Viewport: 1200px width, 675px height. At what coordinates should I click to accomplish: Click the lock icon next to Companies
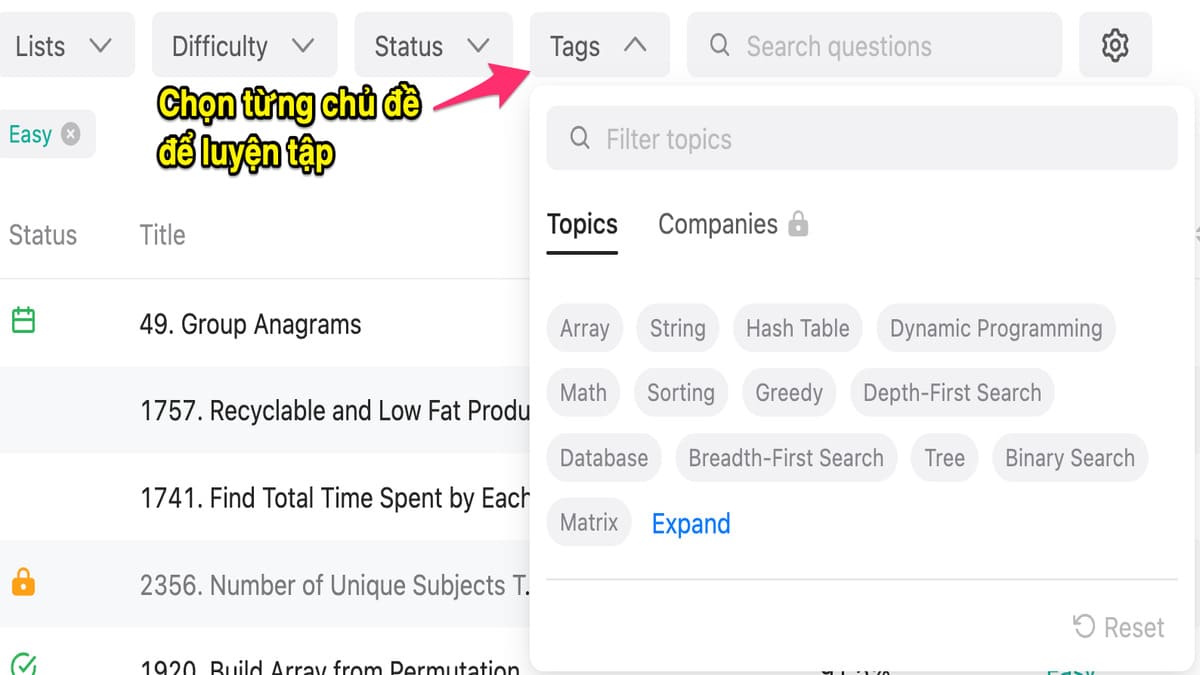(798, 224)
